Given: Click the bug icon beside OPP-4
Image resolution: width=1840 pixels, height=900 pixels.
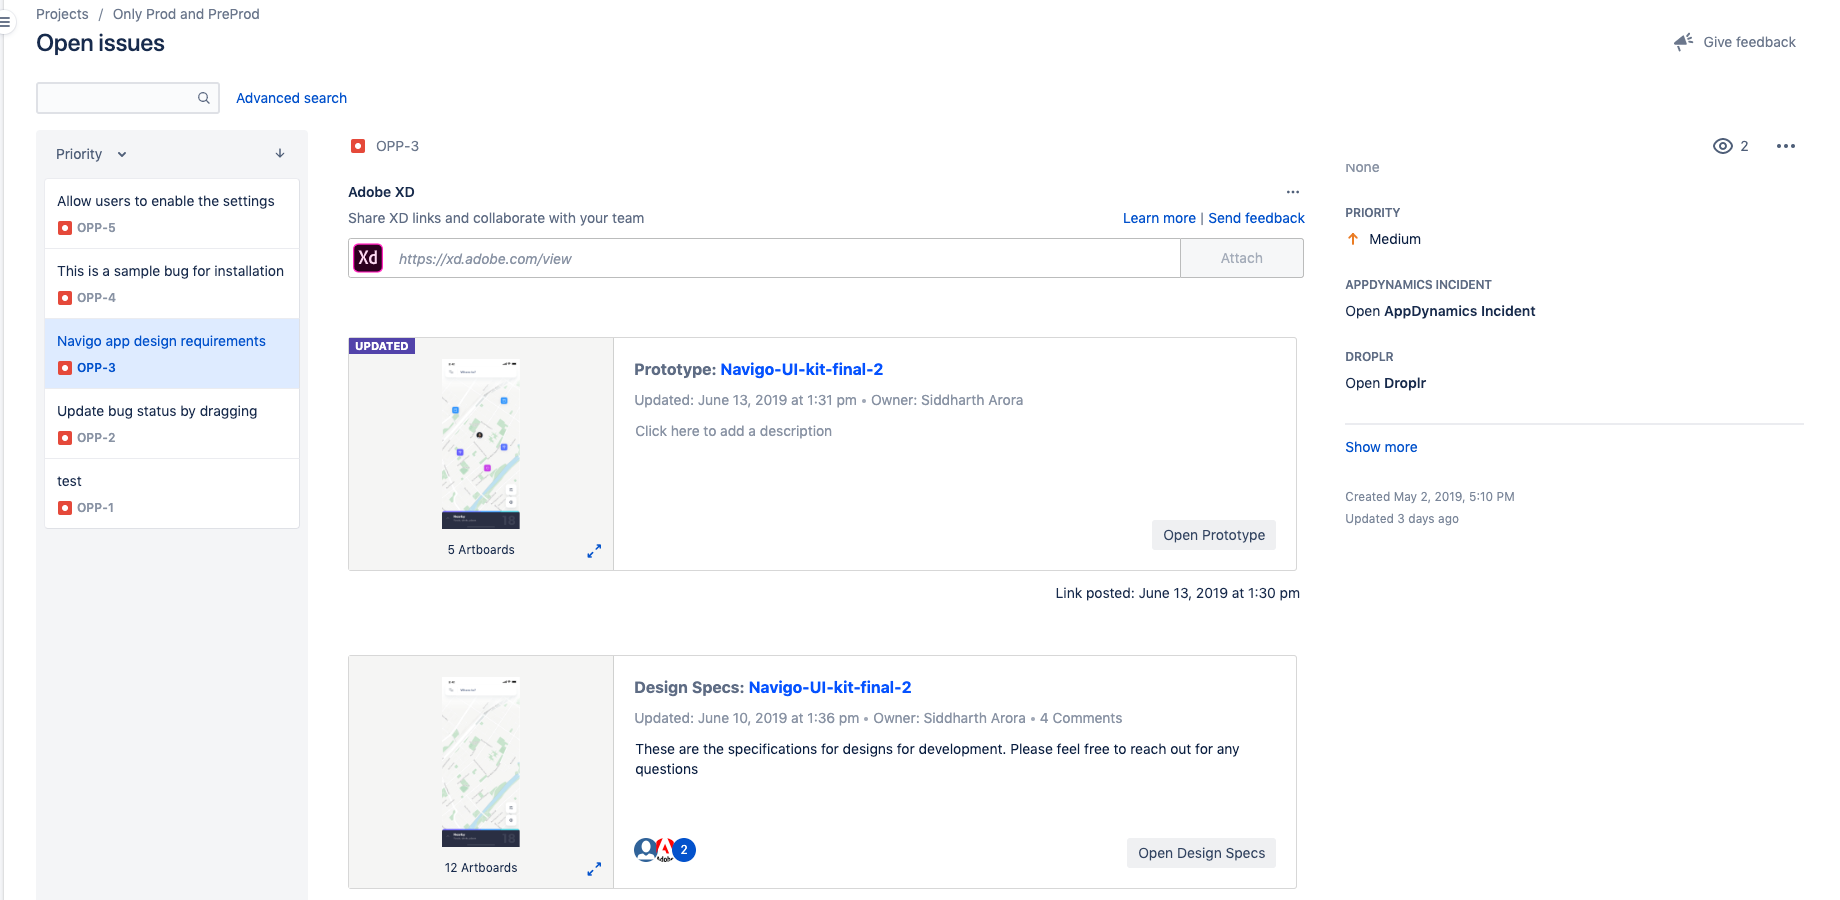Looking at the screenshot, I should (x=65, y=298).
